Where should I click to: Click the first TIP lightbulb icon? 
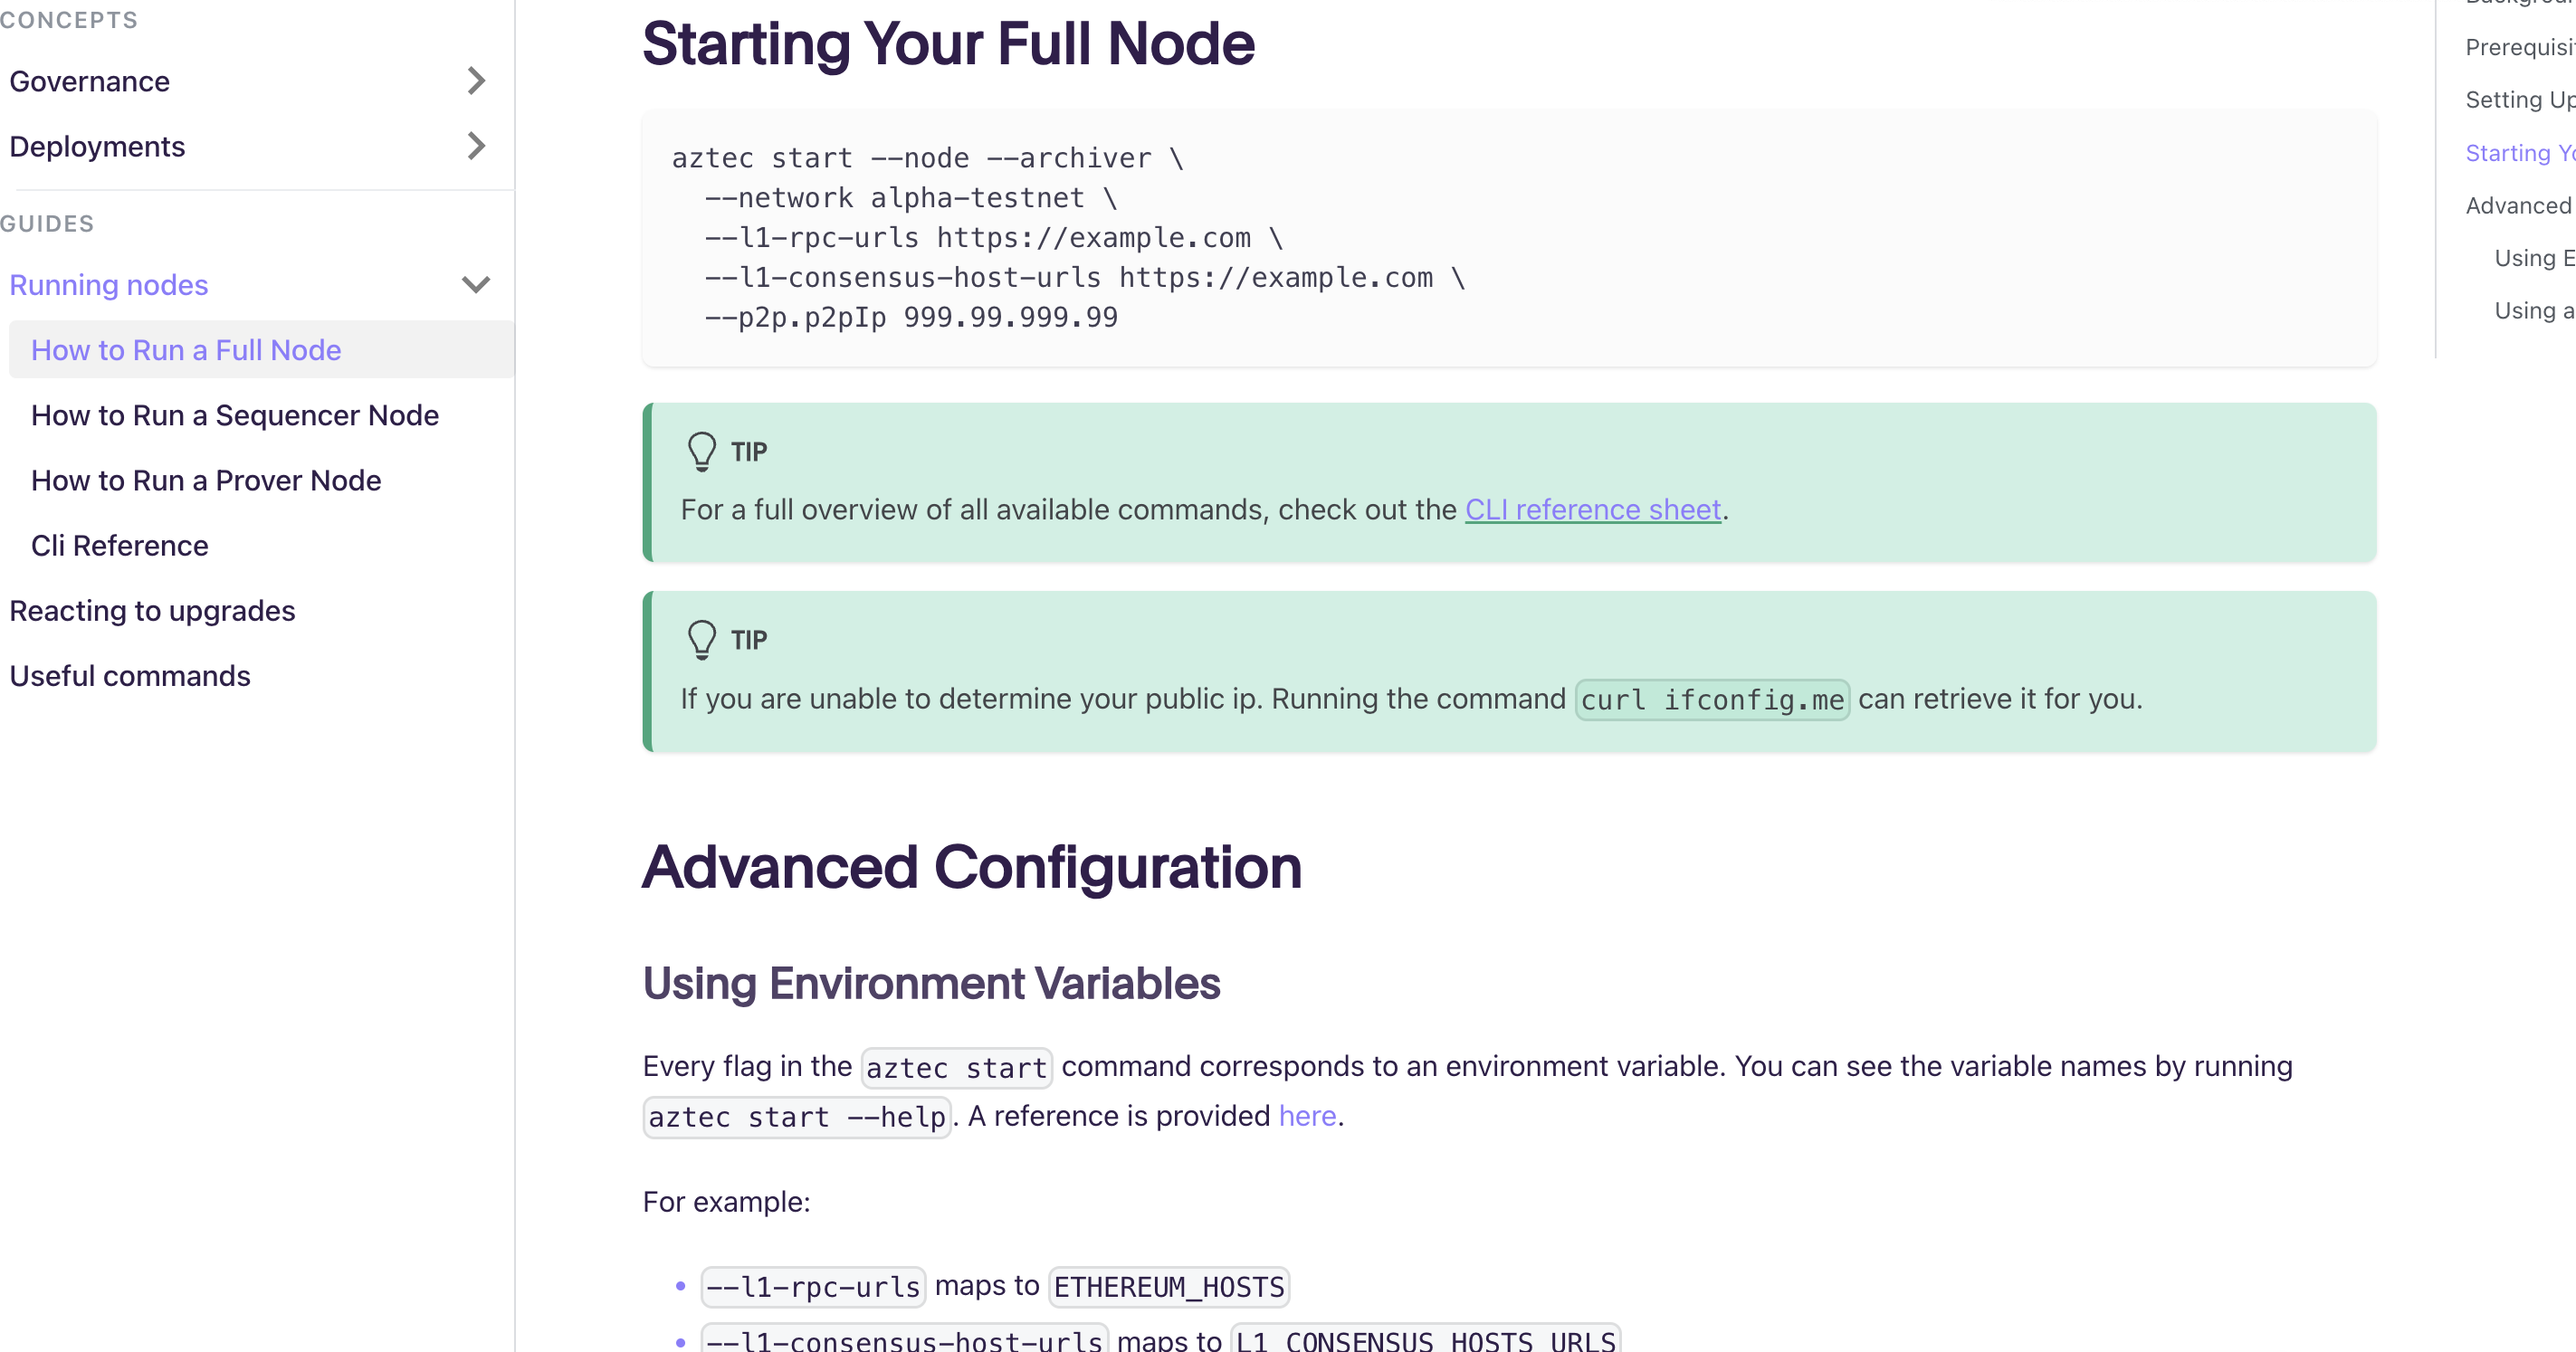tap(702, 452)
